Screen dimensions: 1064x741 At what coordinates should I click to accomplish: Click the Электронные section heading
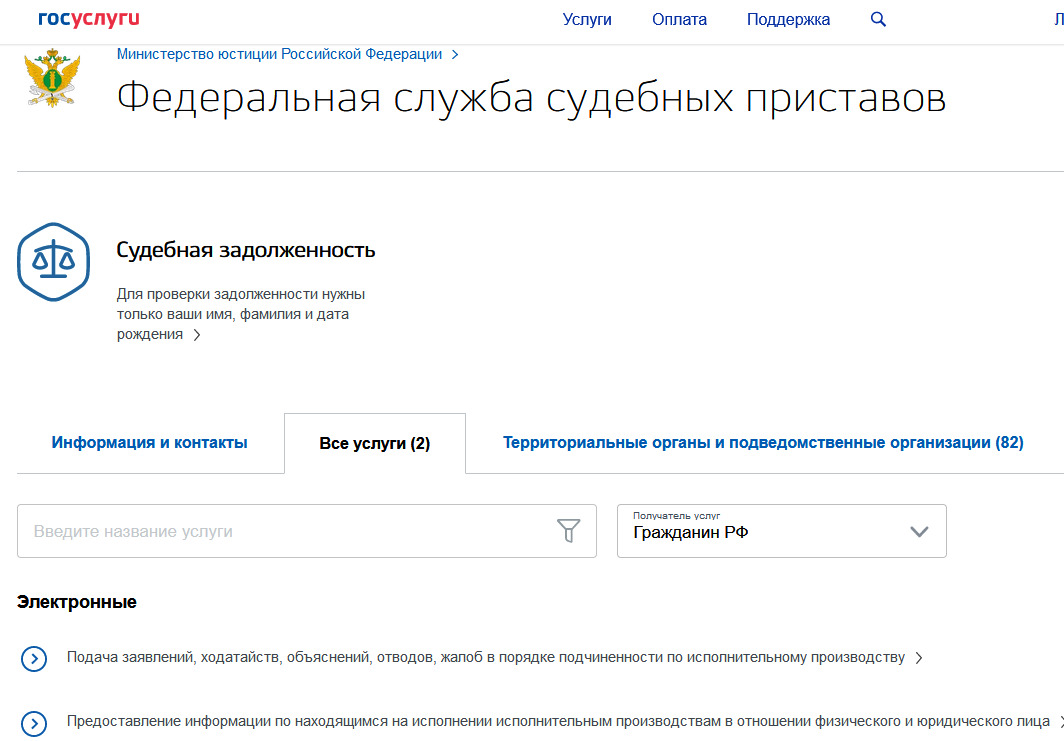(x=77, y=602)
